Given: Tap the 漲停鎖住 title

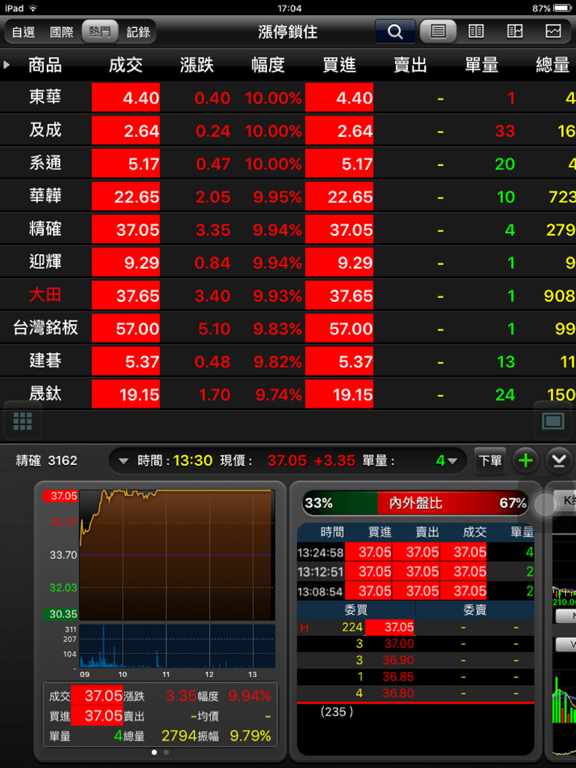Looking at the screenshot, I should point(288,32).
